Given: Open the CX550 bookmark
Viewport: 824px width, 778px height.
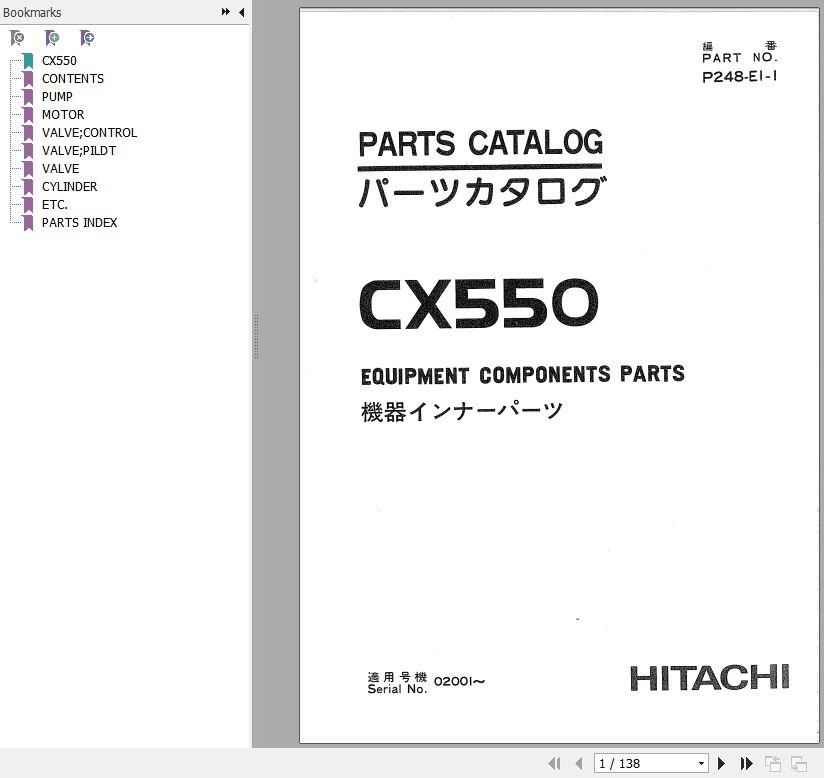Looking at the screenshot, I should 59,60.
